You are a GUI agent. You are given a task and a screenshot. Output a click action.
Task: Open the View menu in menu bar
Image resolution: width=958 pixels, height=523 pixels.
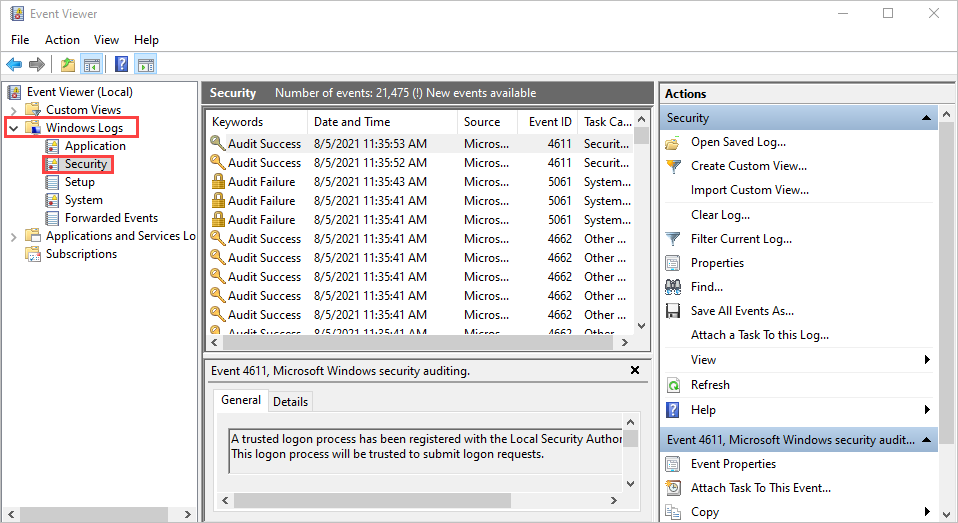pyautogui.click(x=106, y=40)
